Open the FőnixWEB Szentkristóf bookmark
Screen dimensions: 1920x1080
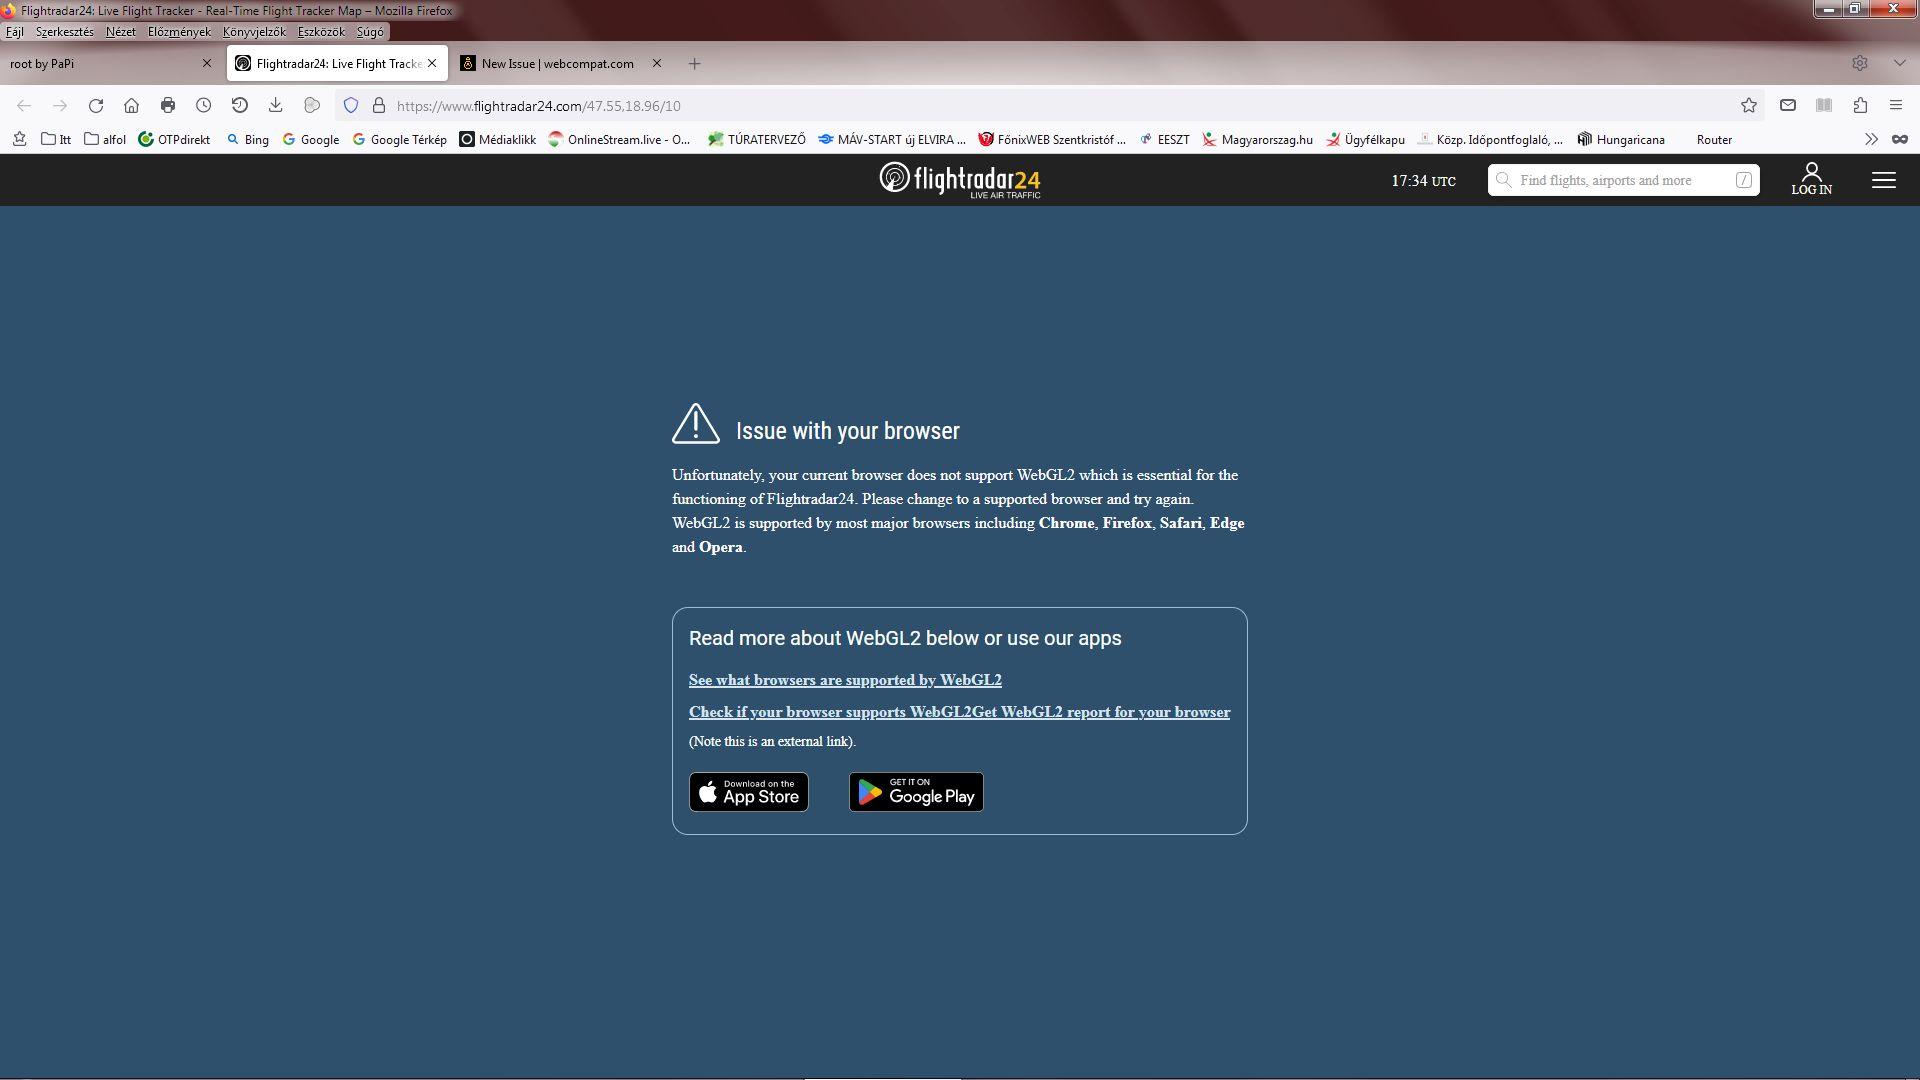pyautogui.click(x=1052, y=140)
